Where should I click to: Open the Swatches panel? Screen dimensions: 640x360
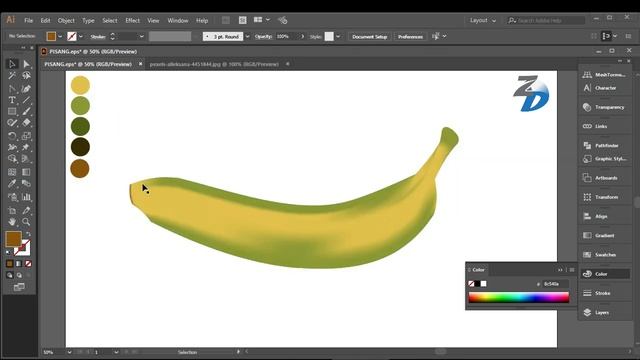[605, 255]
